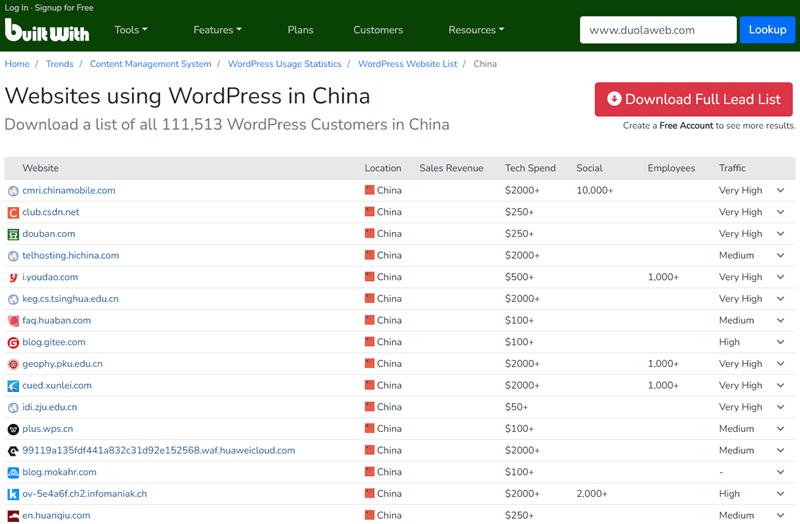
Task: Click the blog.mokahr.com favicon
Action: point(13,473)
